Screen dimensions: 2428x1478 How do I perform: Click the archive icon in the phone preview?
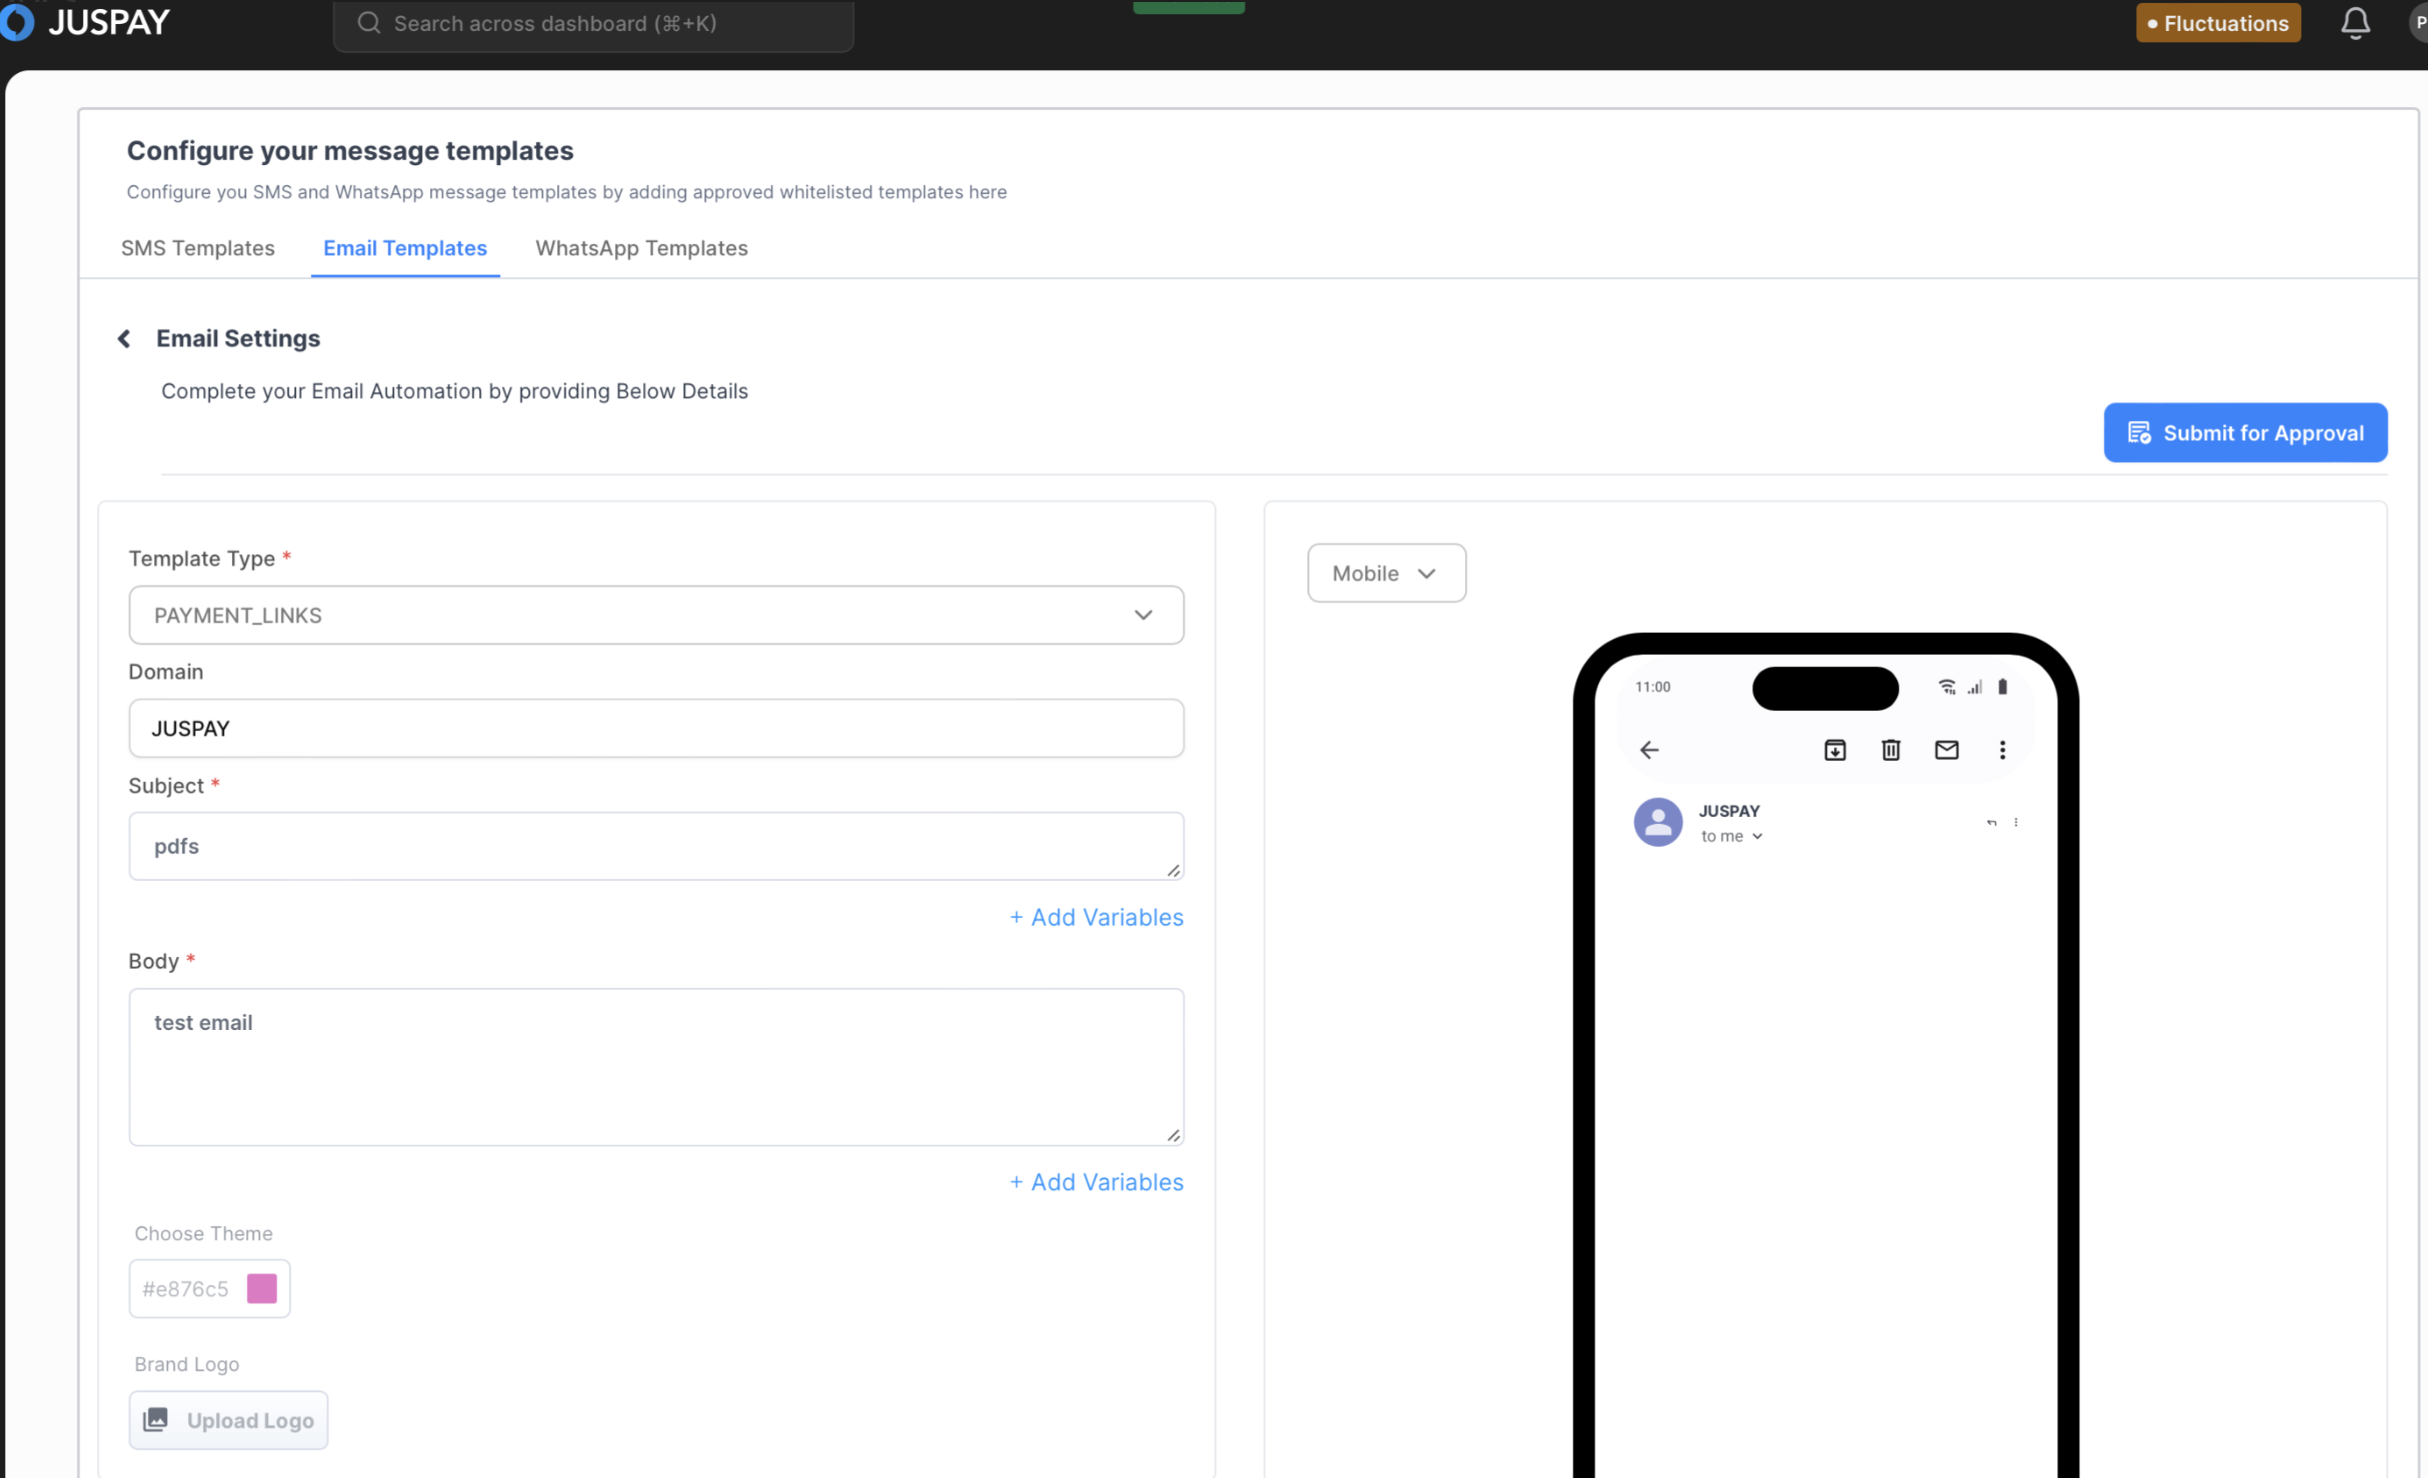point(1834,750)
